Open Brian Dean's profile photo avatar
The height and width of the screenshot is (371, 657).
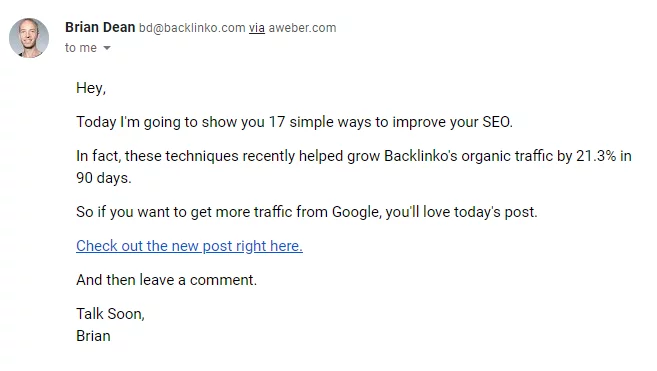pos(29,38)
